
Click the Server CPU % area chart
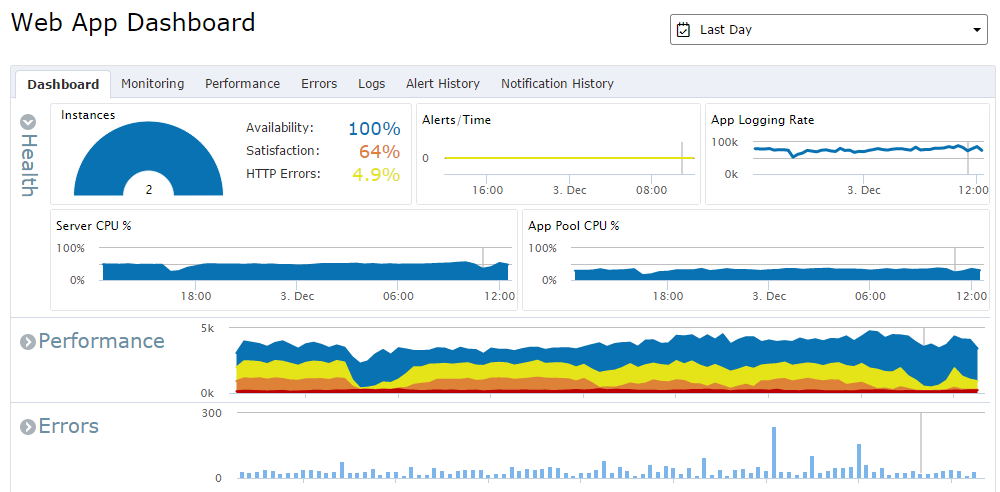(x=305, y=271)
